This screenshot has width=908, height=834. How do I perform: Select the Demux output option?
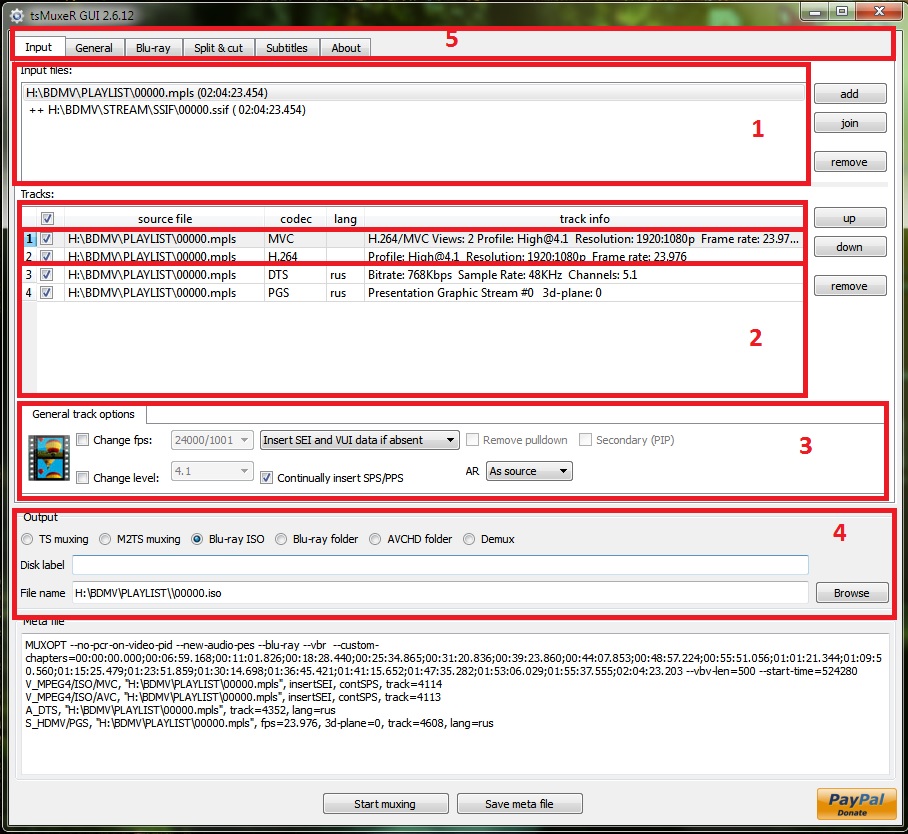[x=469, y=539]
